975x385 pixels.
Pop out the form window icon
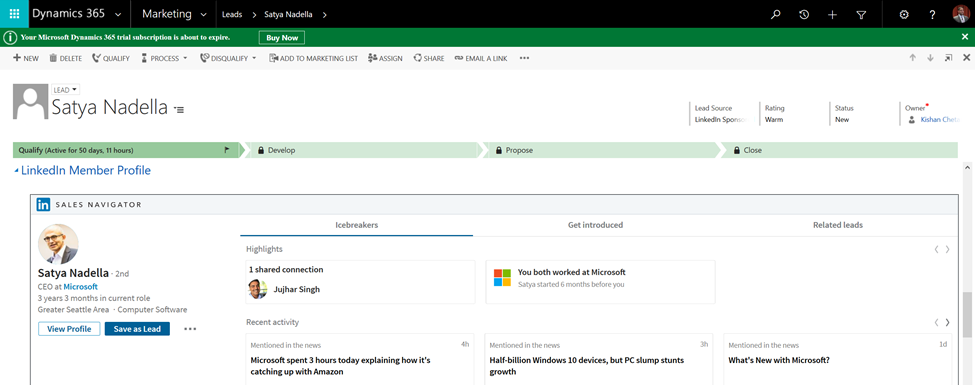point(948,58)
